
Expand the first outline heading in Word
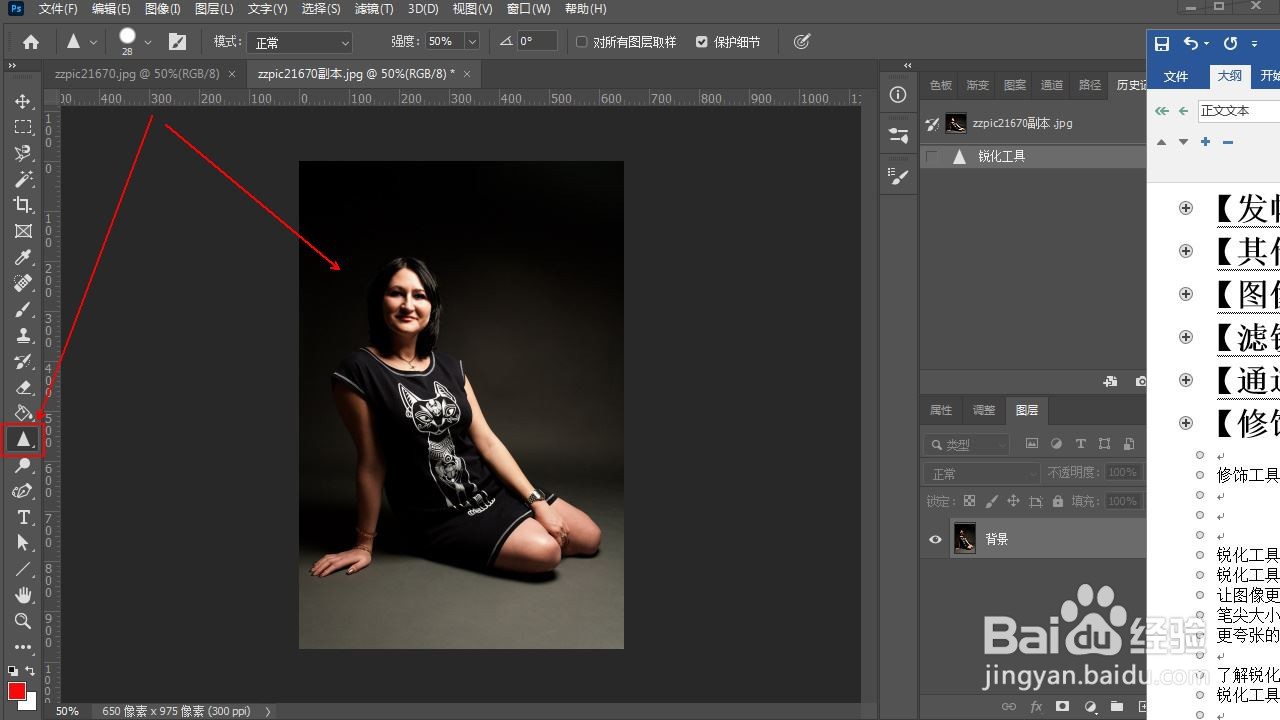1186,208
